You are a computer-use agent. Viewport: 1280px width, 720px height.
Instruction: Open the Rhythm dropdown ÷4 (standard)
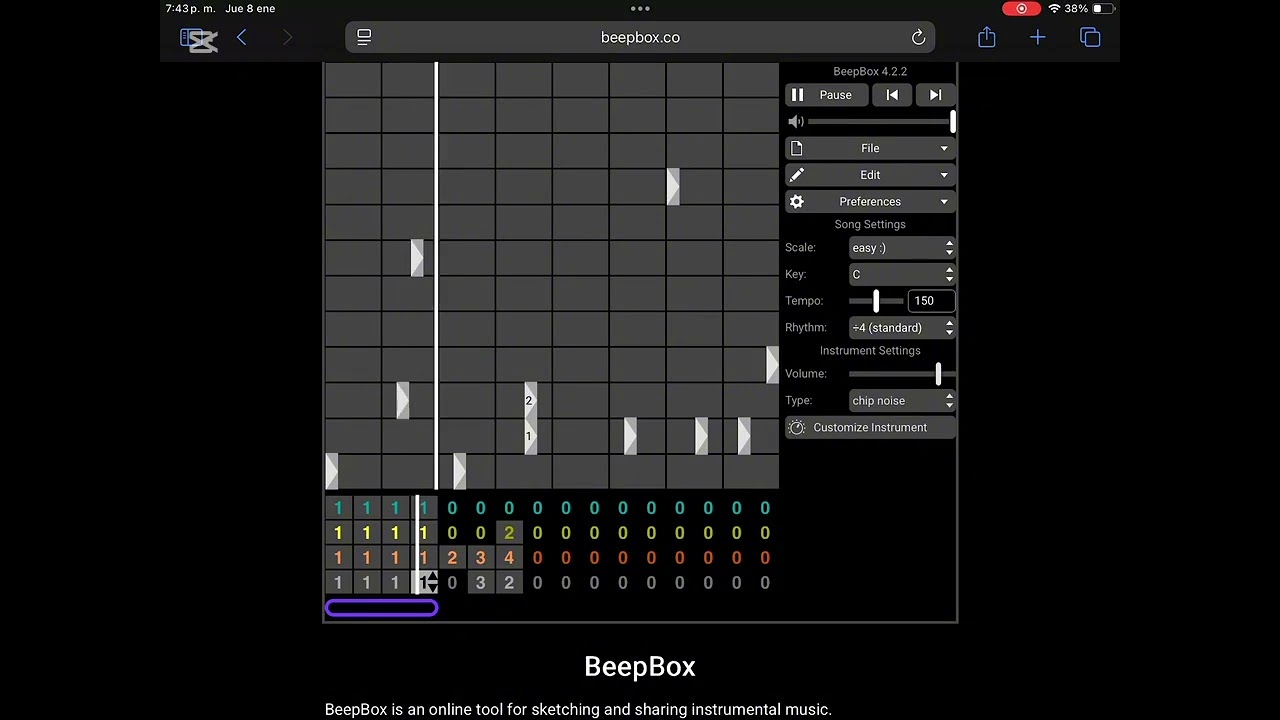point(902,328)
